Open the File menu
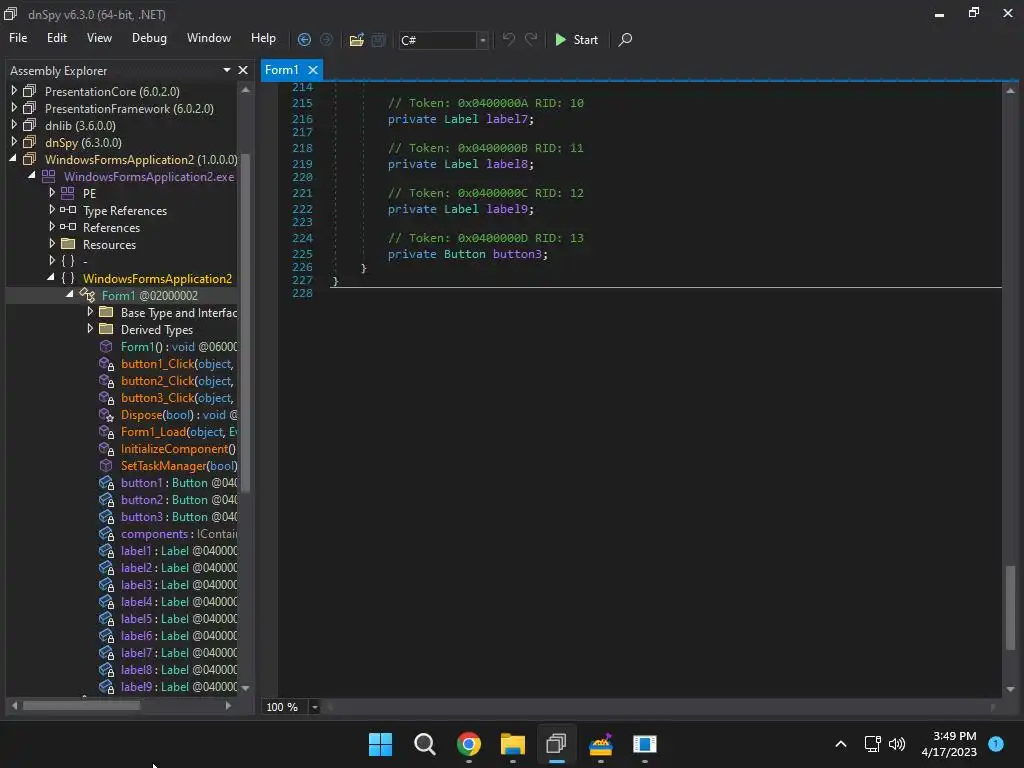Screen dimensions: 1024x768 point(18,38)
